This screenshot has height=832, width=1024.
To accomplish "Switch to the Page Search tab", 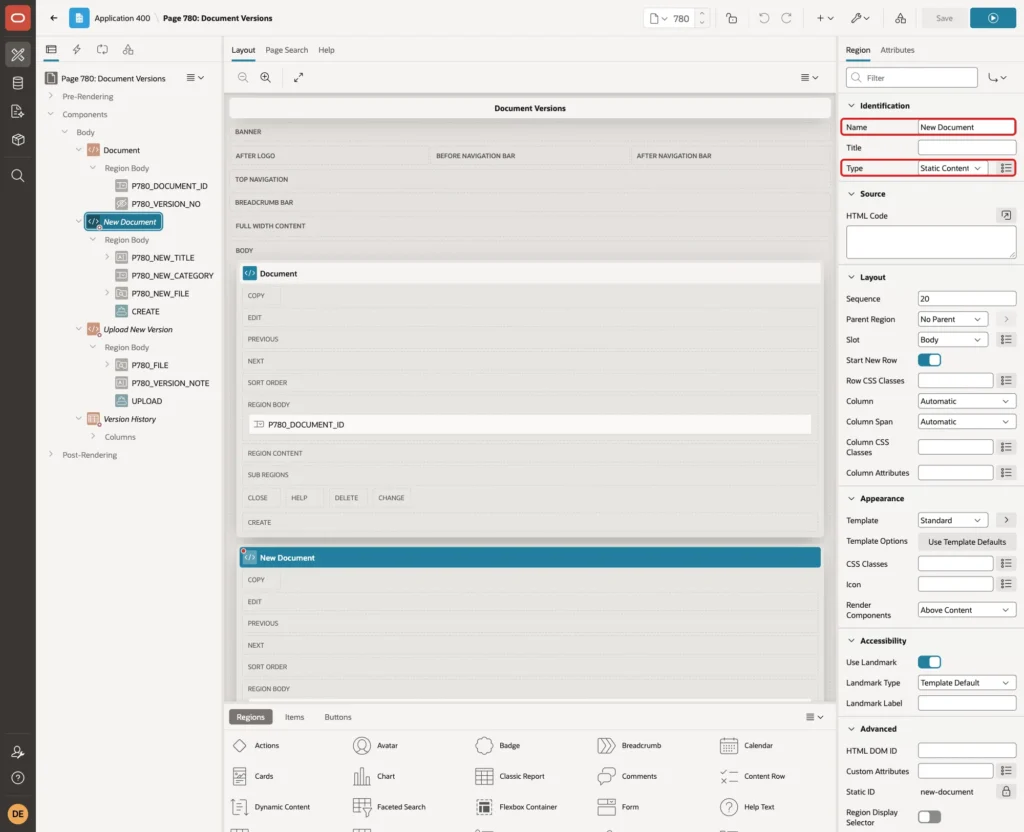I will [x=286, y=50].
